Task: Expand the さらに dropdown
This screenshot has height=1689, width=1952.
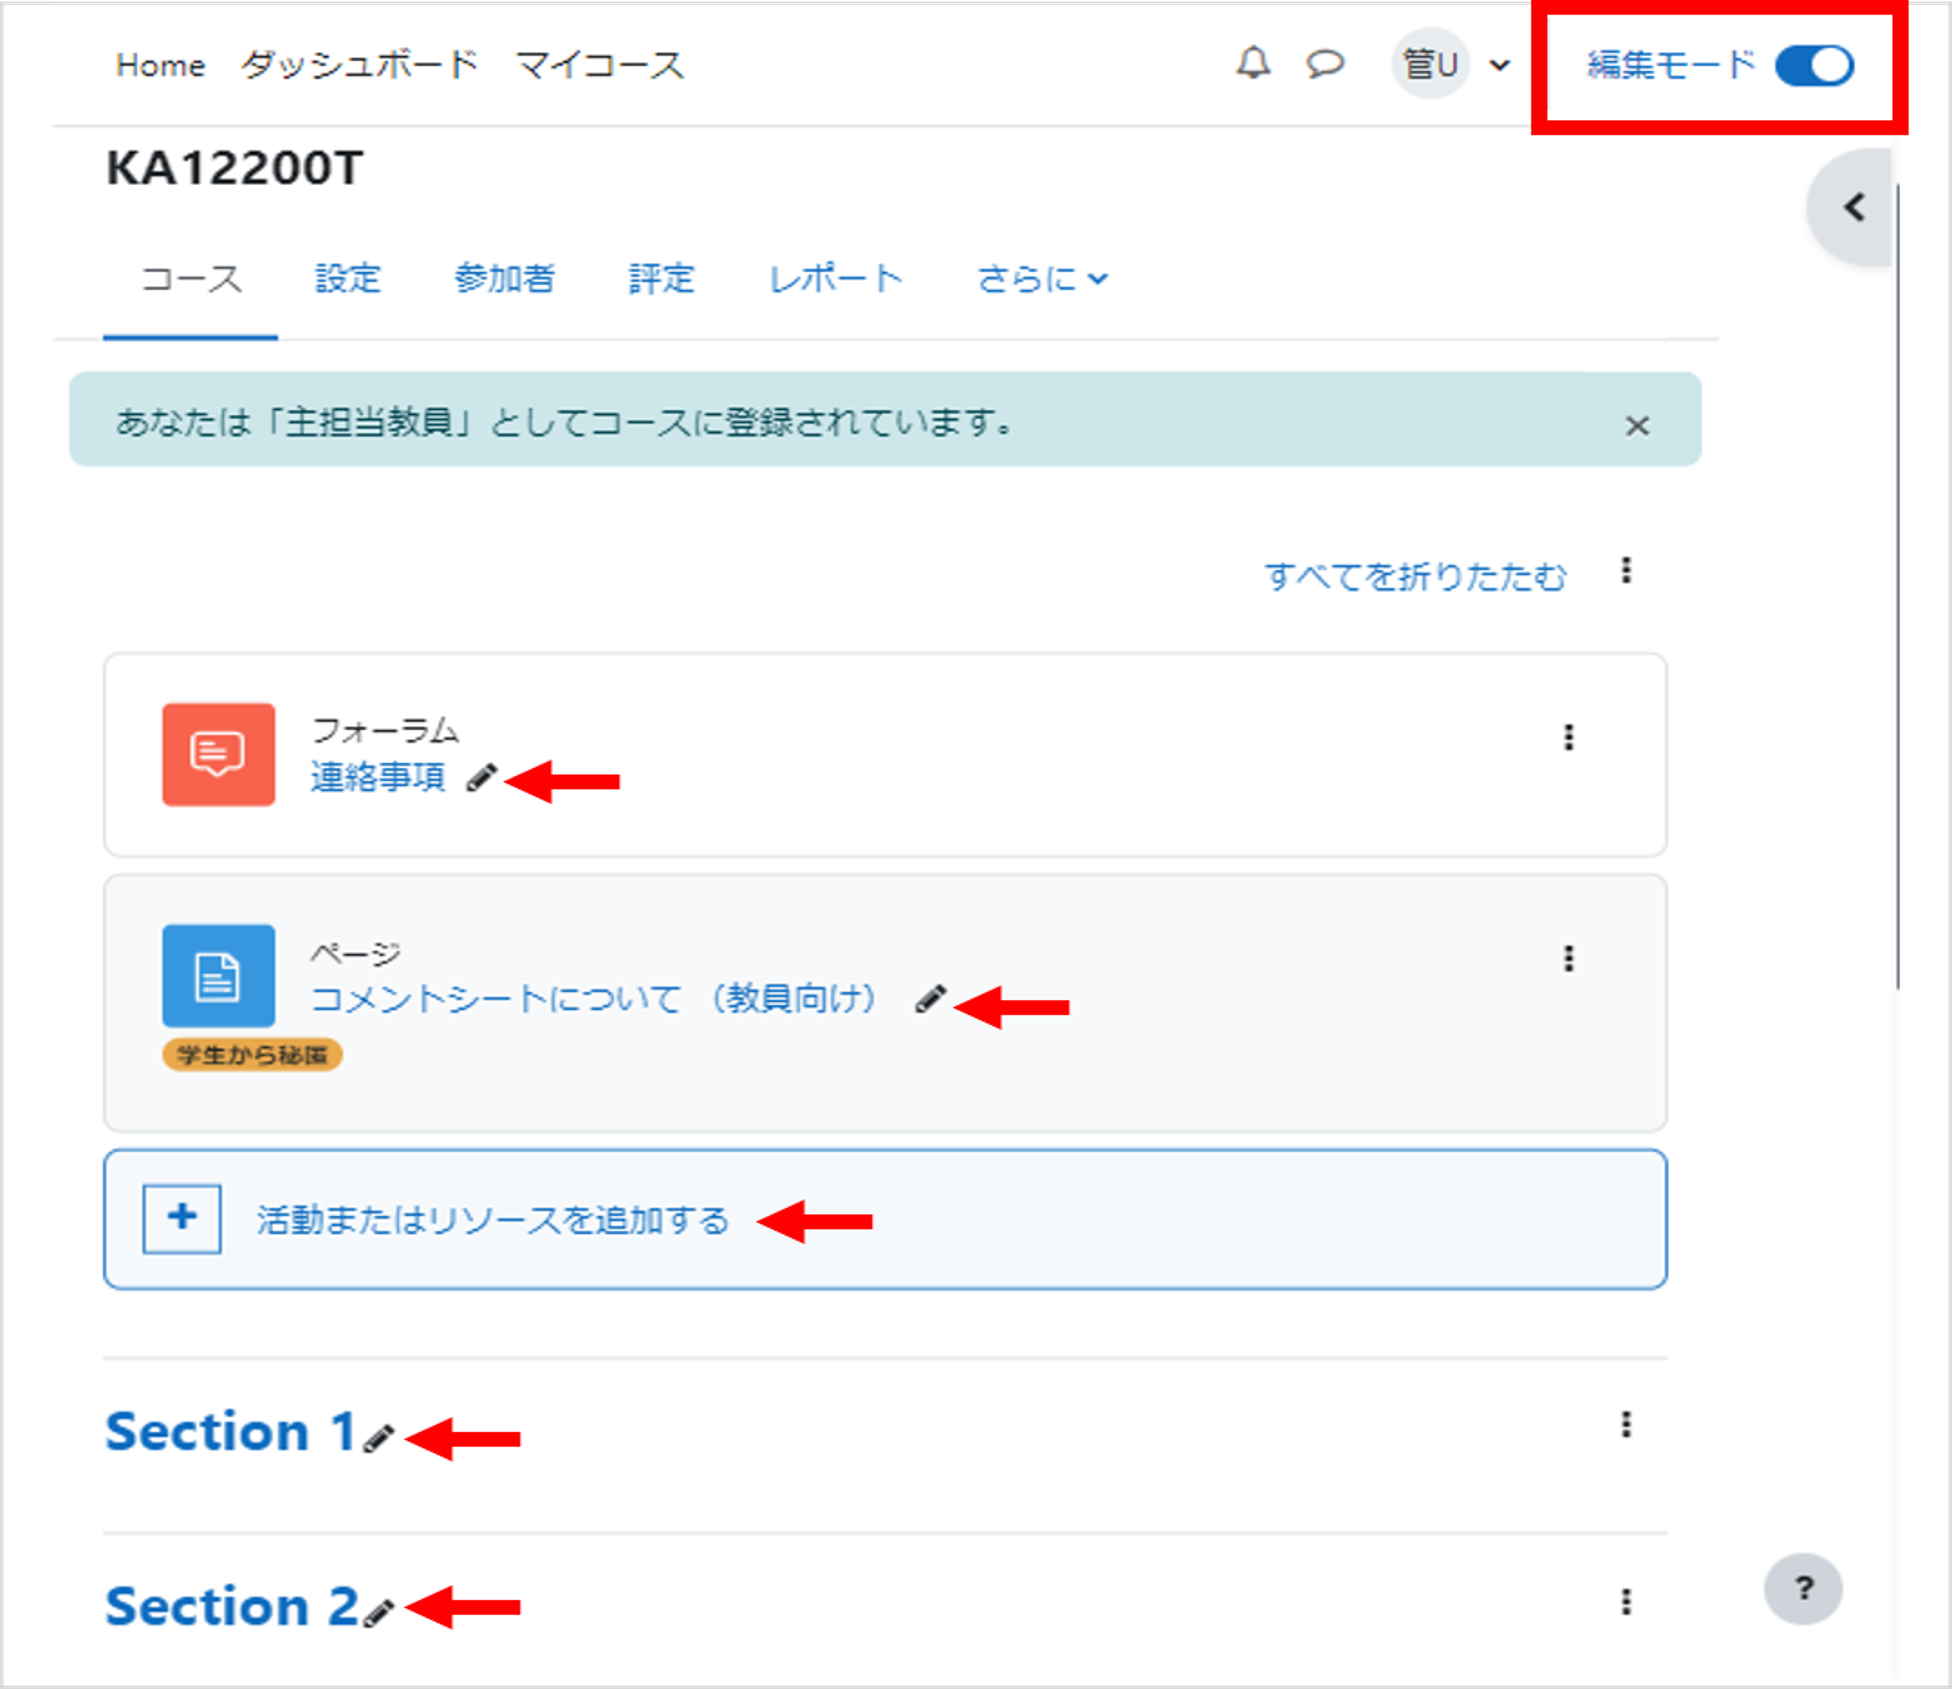Action: pos(1042,279)
